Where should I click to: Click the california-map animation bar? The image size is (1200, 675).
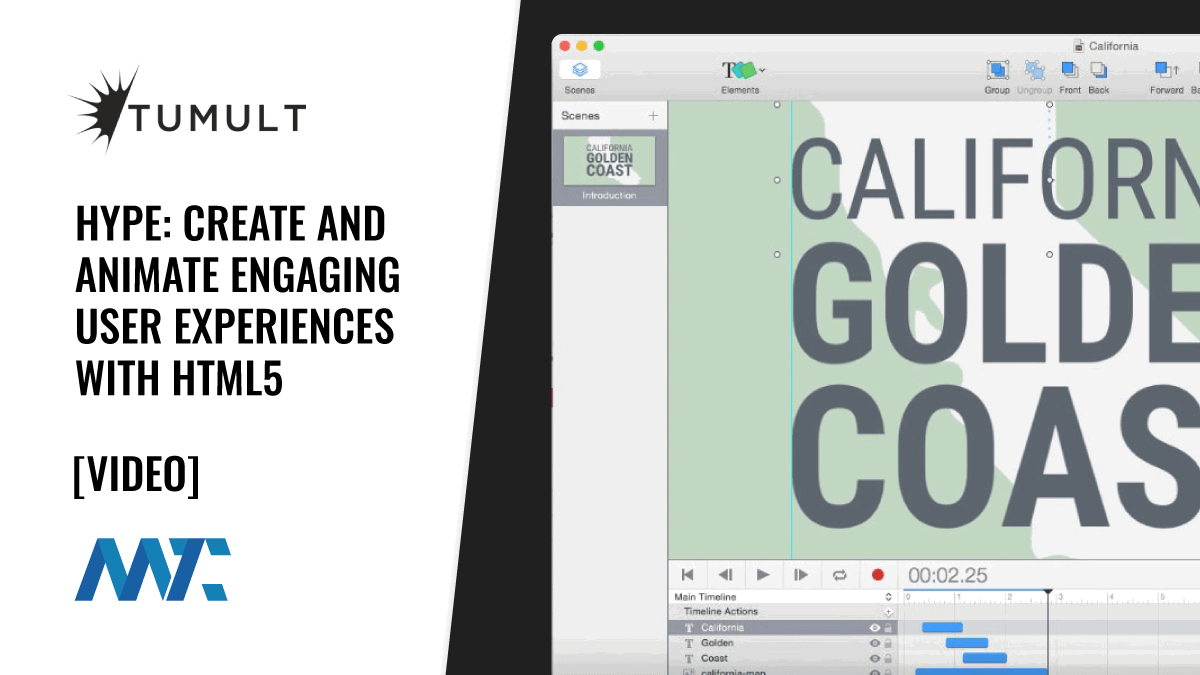[x=981, y=672]
